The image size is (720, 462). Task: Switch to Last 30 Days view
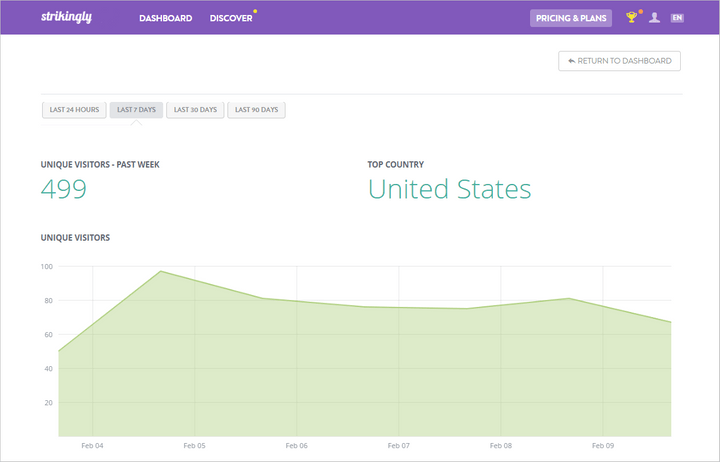[x=195, y=109]
